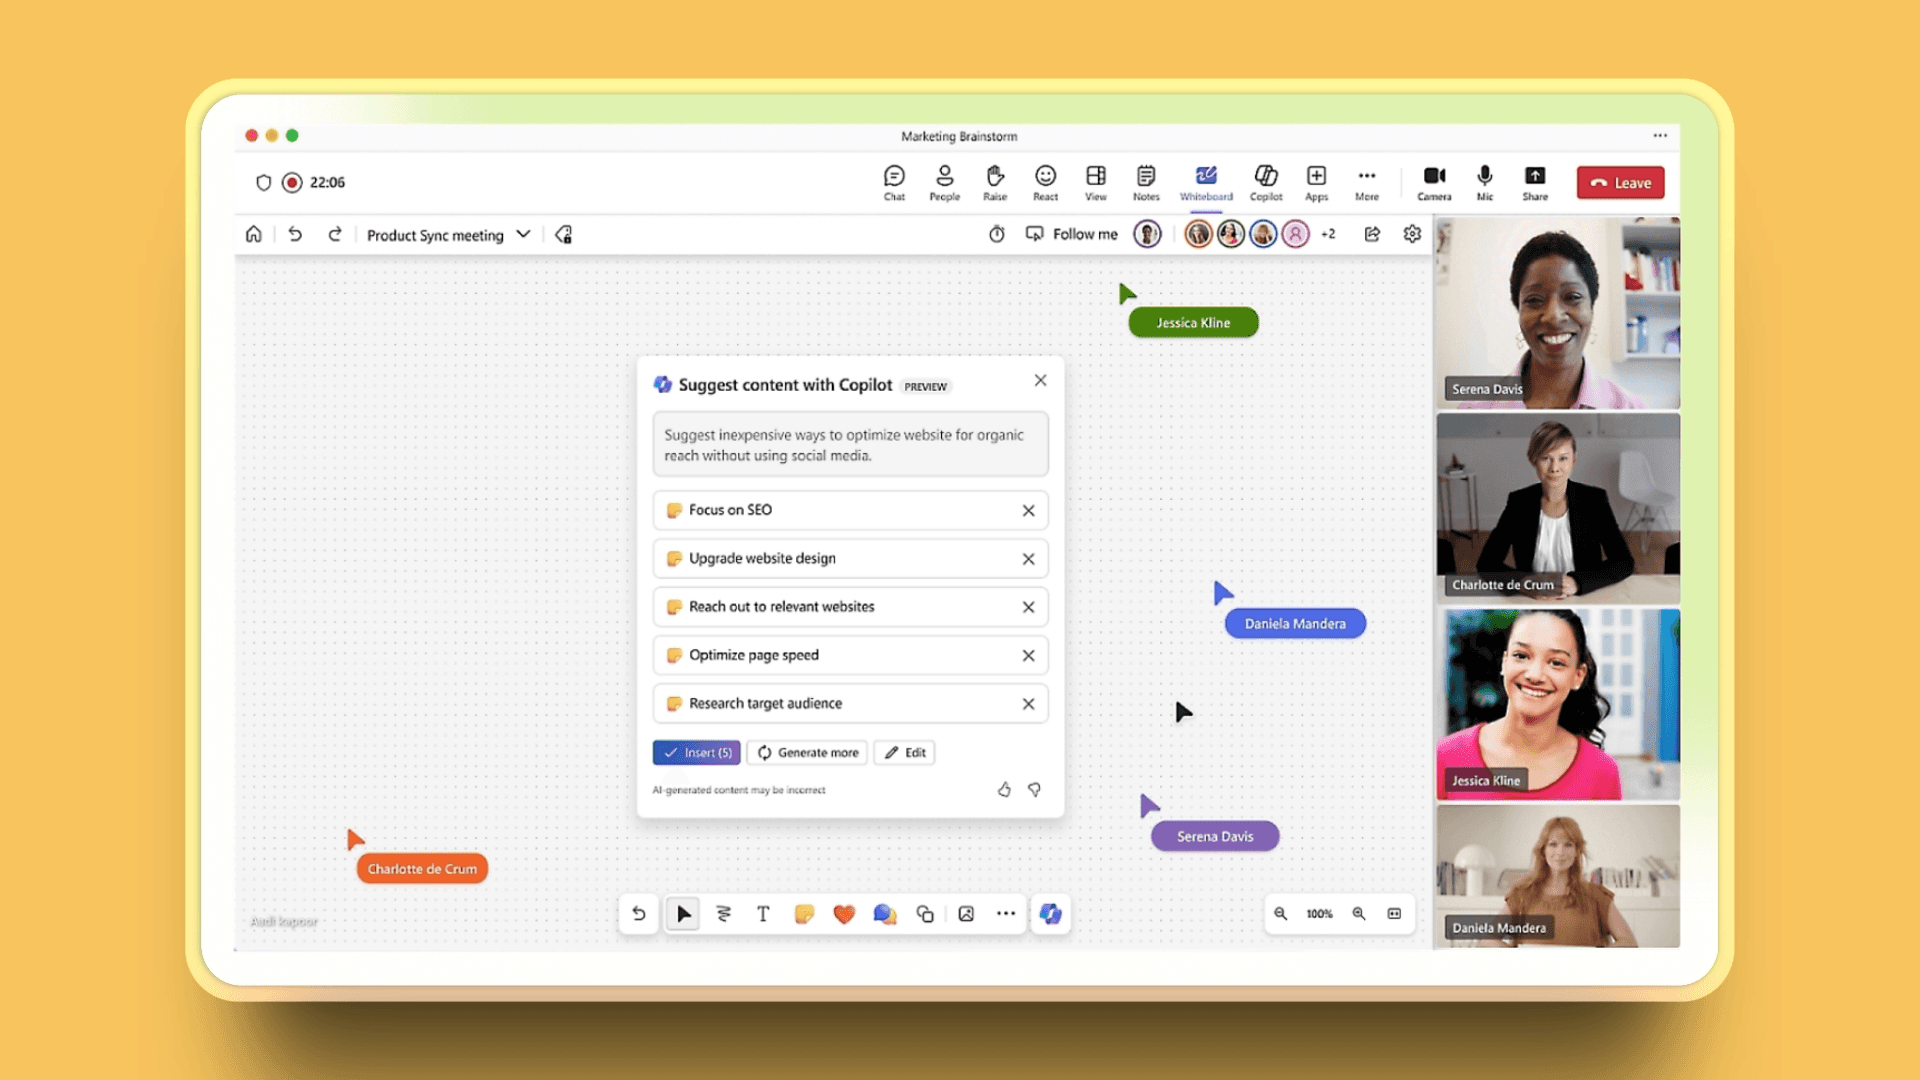
Task: Undo using the bottom toolbar
Action: click(x=639, y=914)
